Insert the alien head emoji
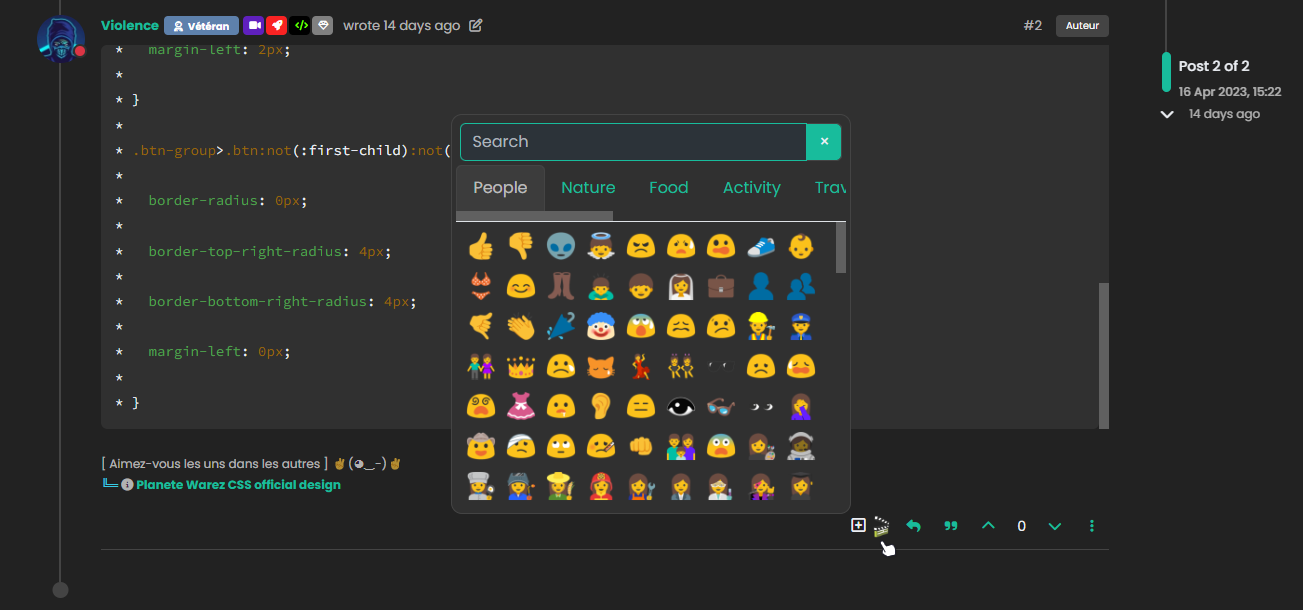This screenshot has width=1303, height=610. point(561,246)
